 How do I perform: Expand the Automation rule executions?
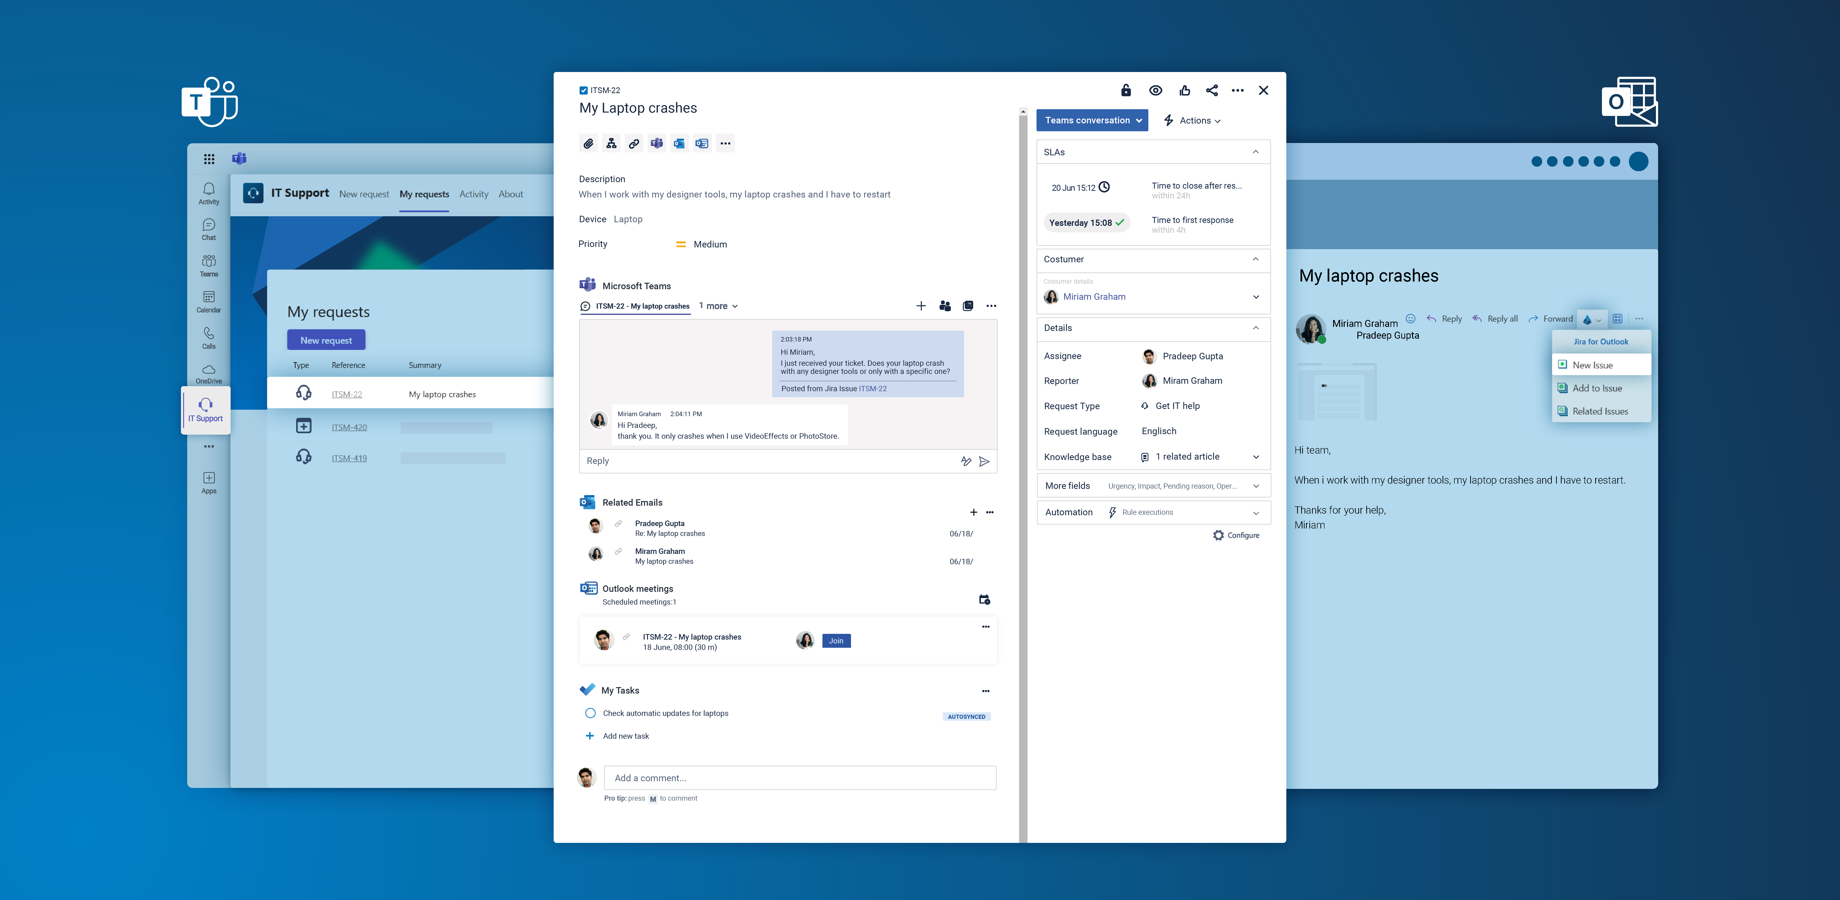coord(1256,513)
